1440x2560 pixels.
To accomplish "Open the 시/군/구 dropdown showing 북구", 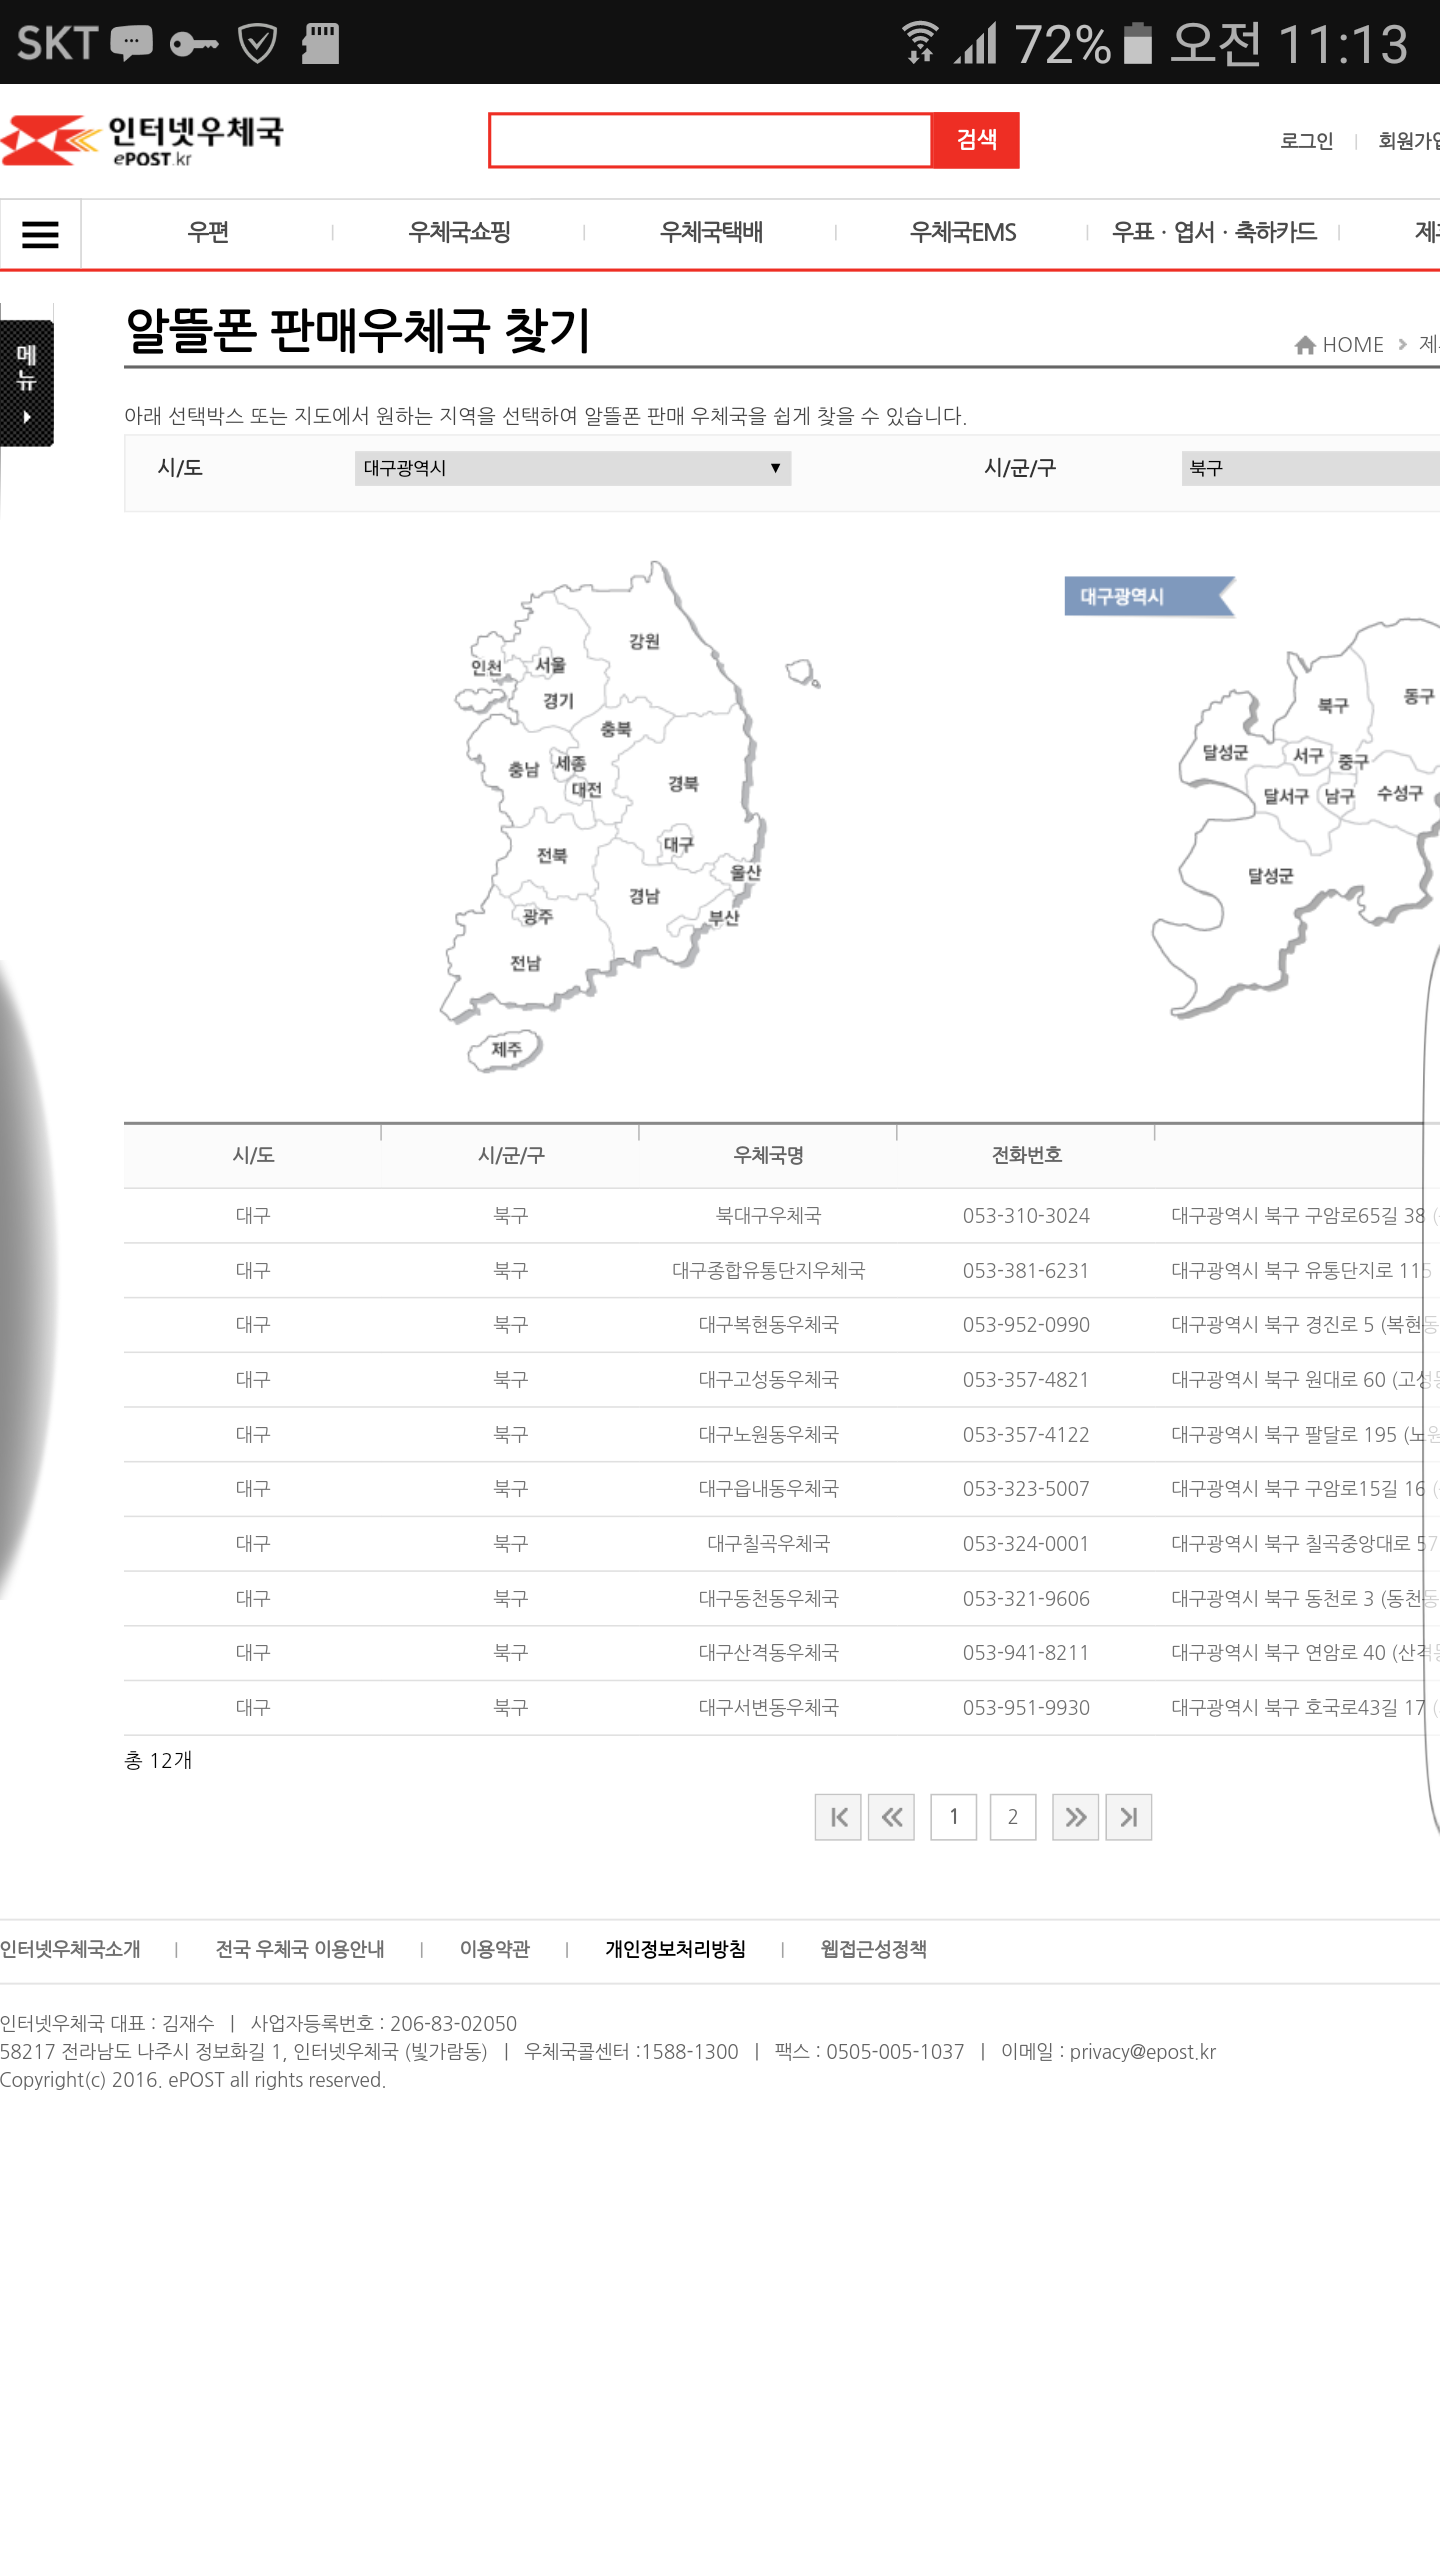I will [x=1310, y=468].
